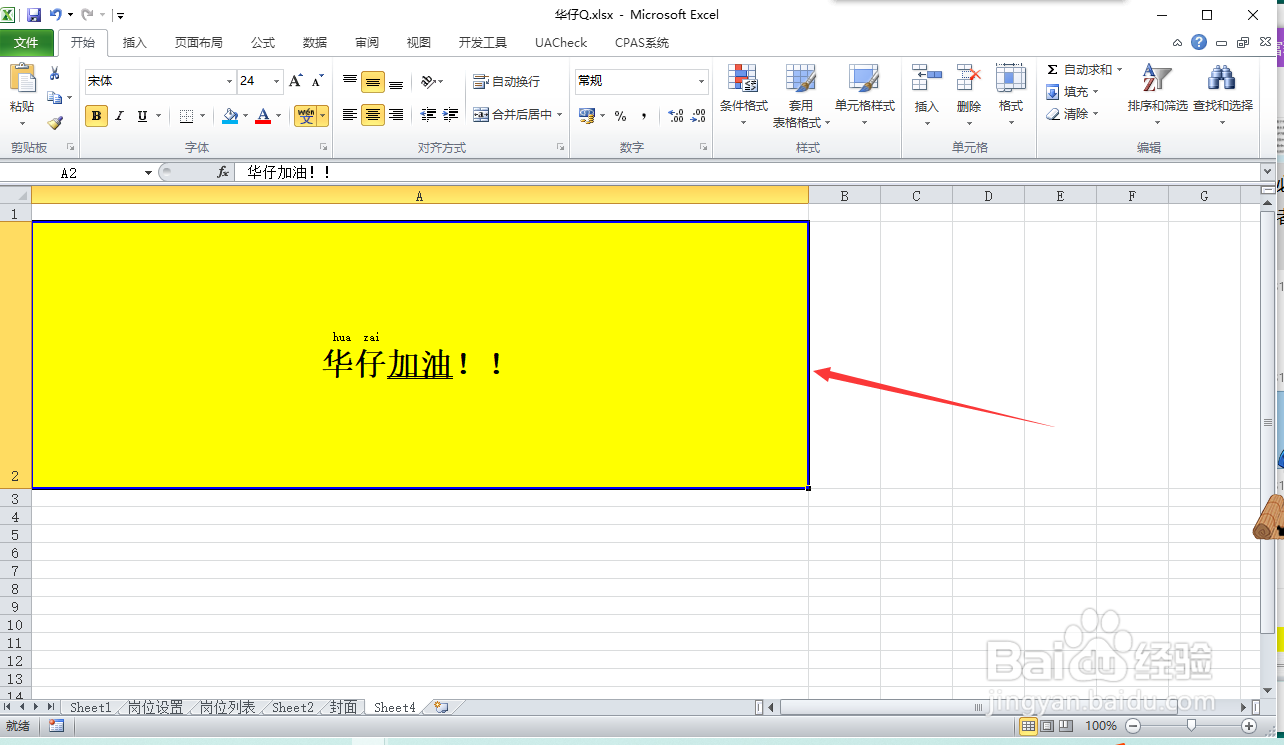Image resolution: width=1284 pixels, height=745 pixels.
Task: Click the Delete cells (删除) icon
Action: (x=969, y=79)
